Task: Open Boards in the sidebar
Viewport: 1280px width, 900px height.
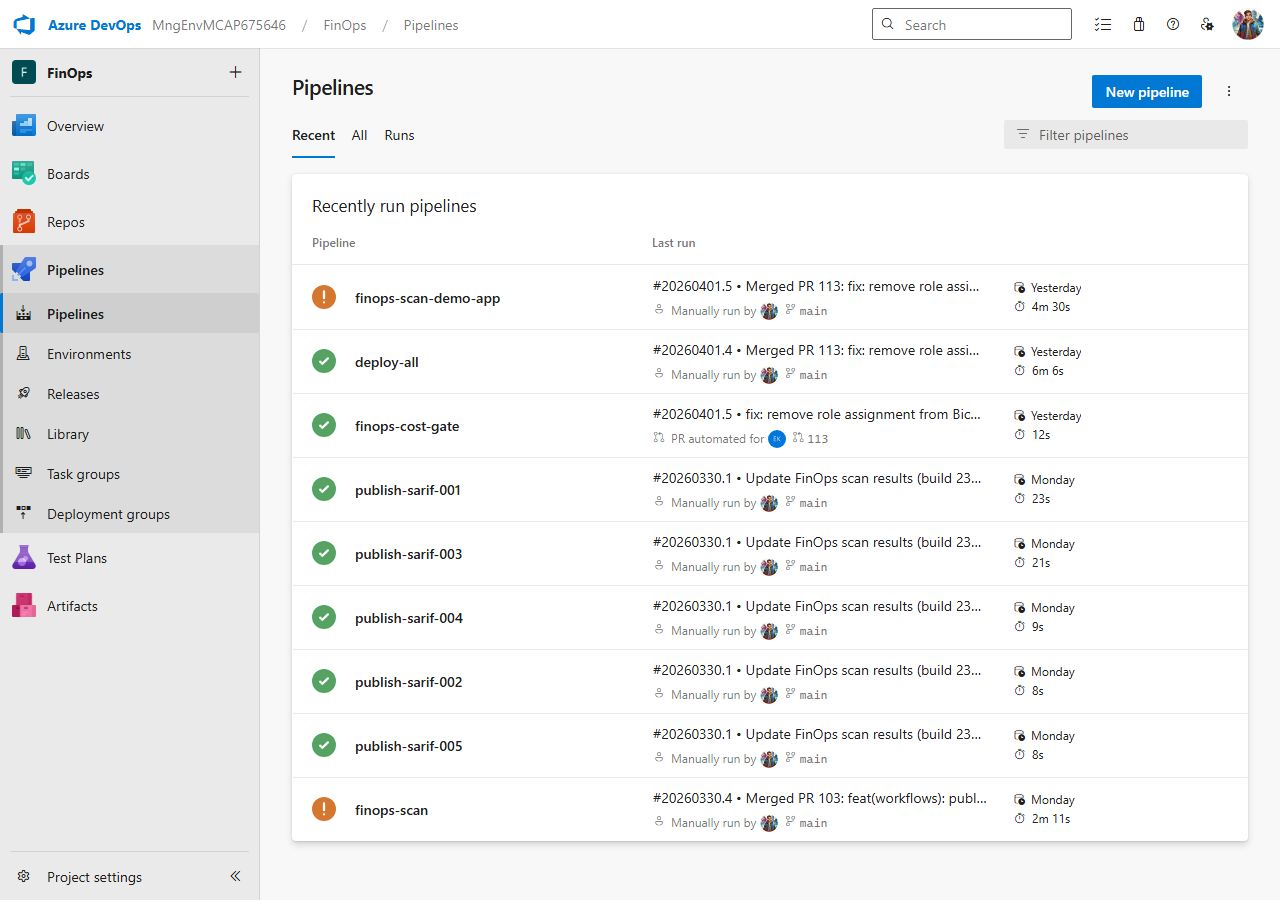Action: 130,174
